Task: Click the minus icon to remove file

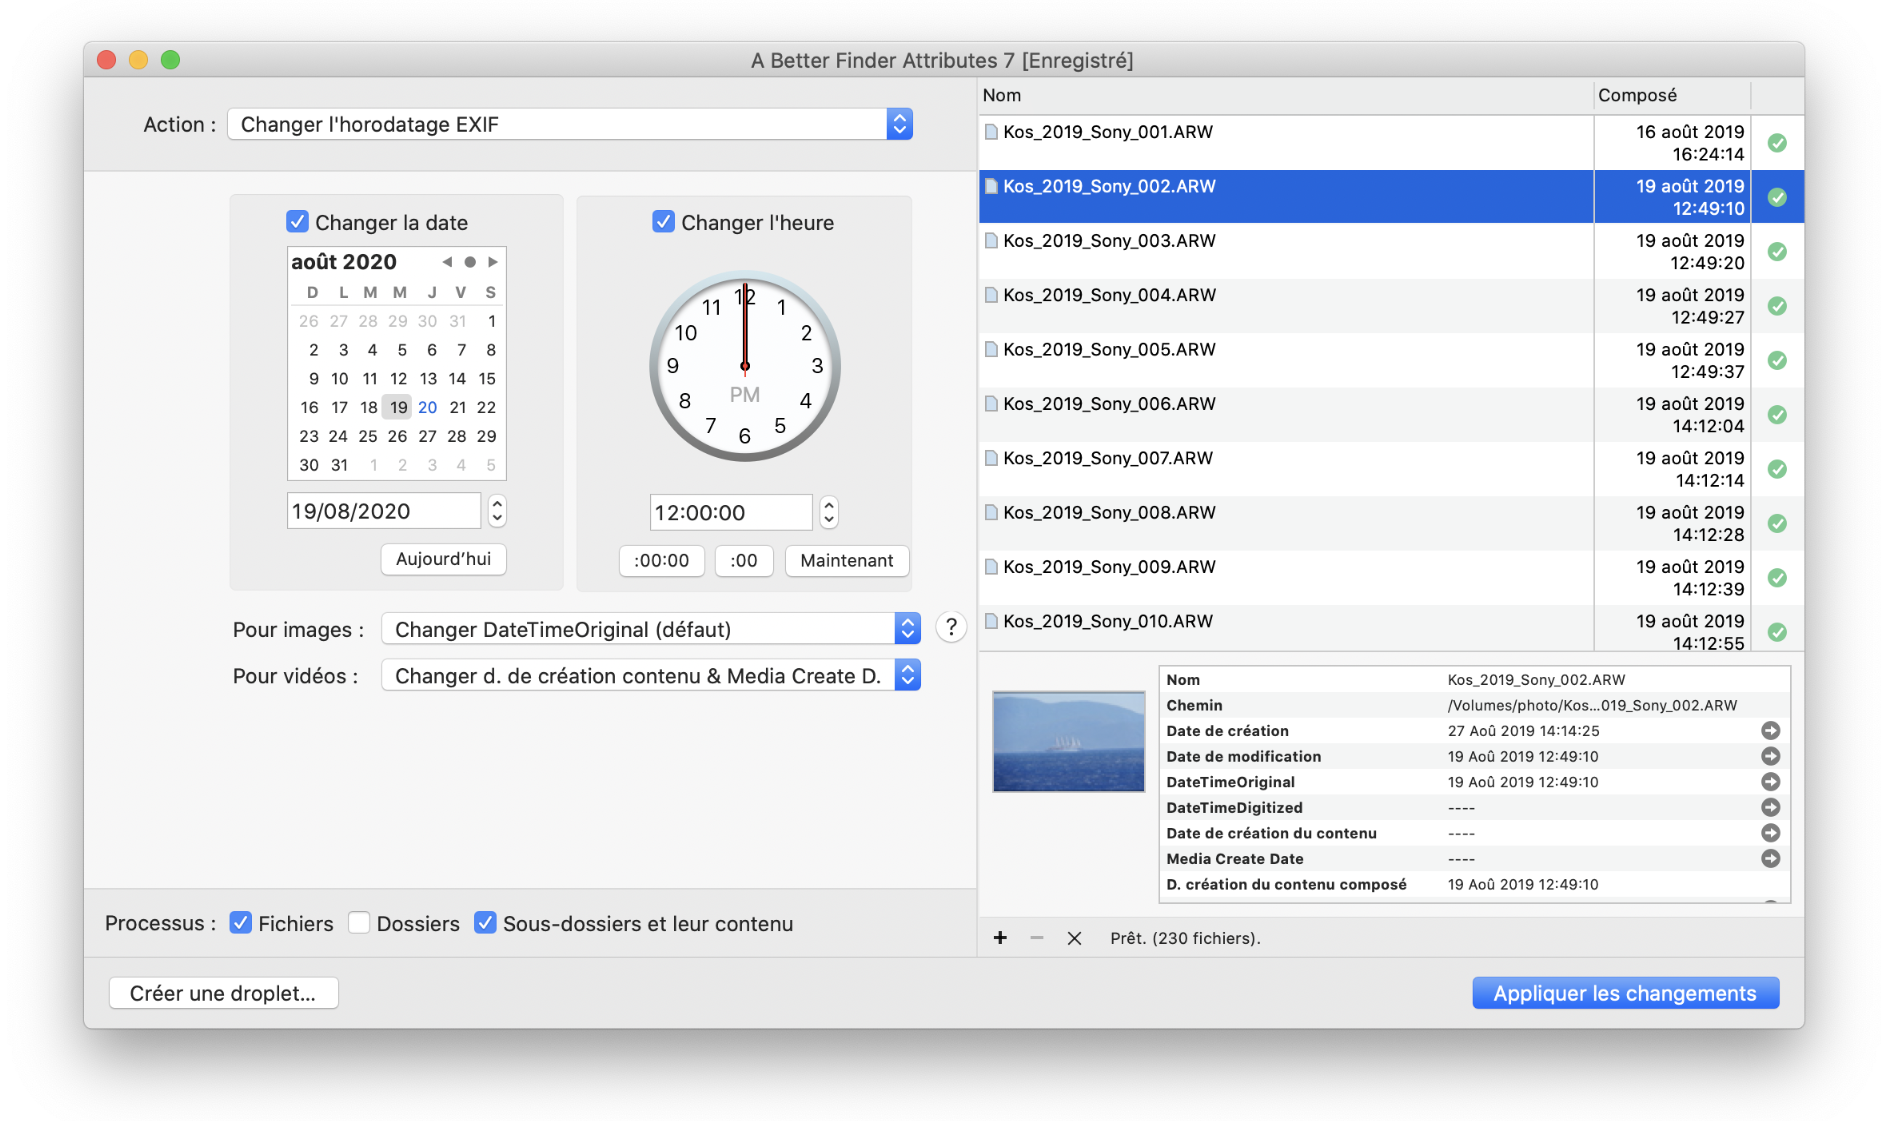Action: [x=1037, y=938]
